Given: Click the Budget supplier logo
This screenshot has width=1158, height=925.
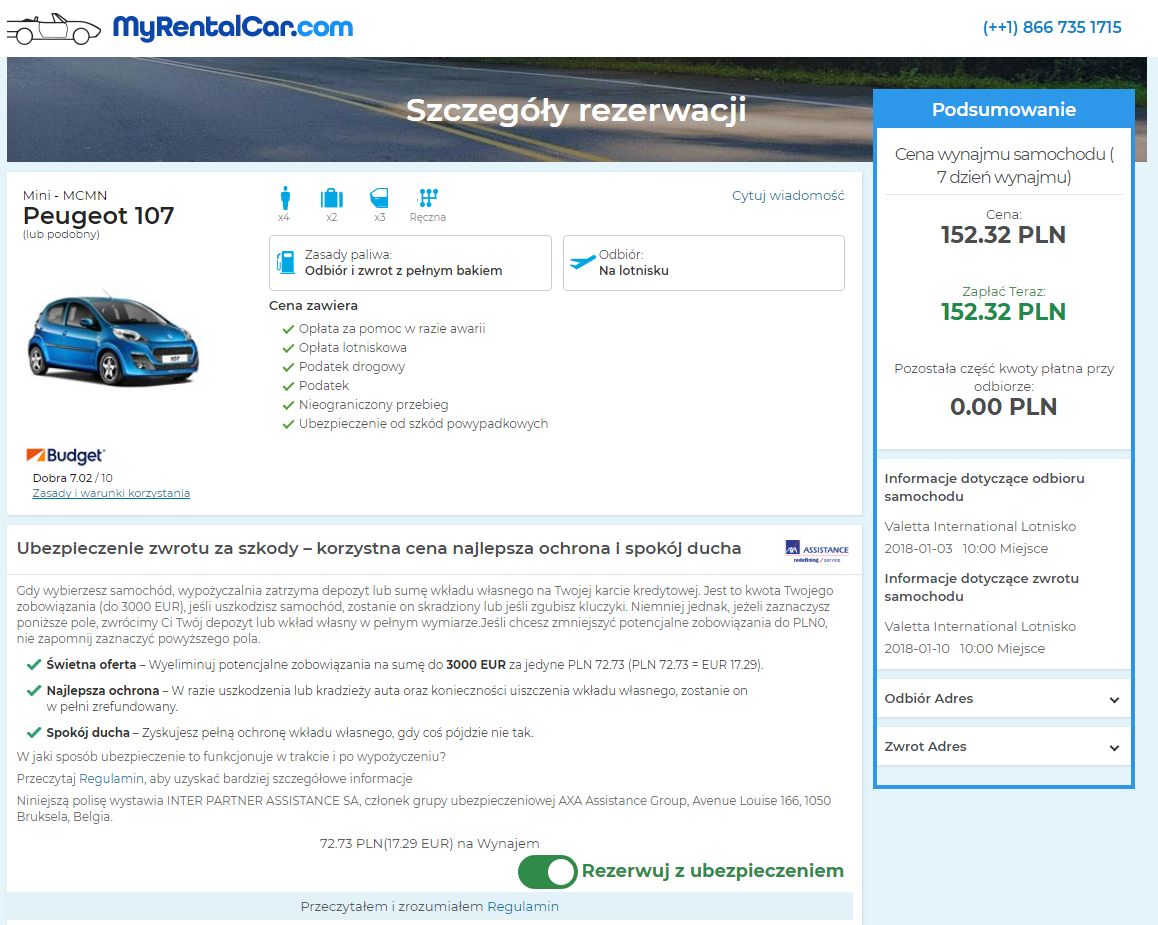Looking at the screenshot, I should (x=65, y=455).
